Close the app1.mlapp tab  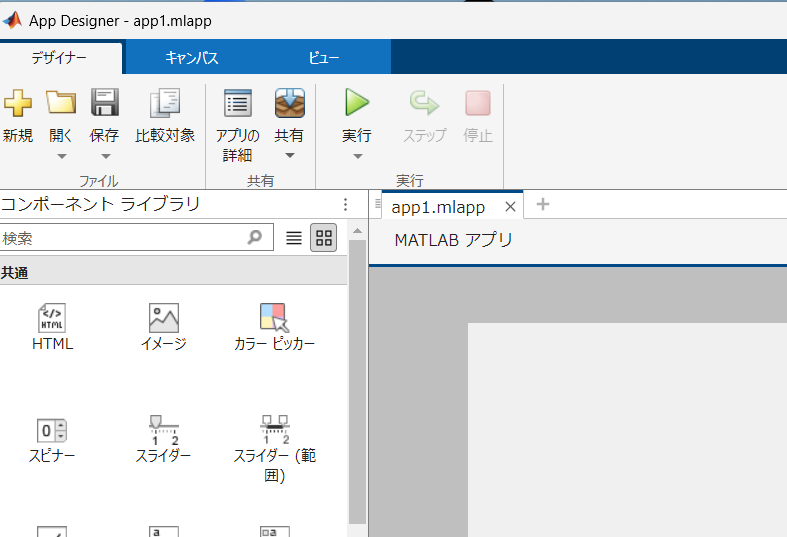pos(510,206)
